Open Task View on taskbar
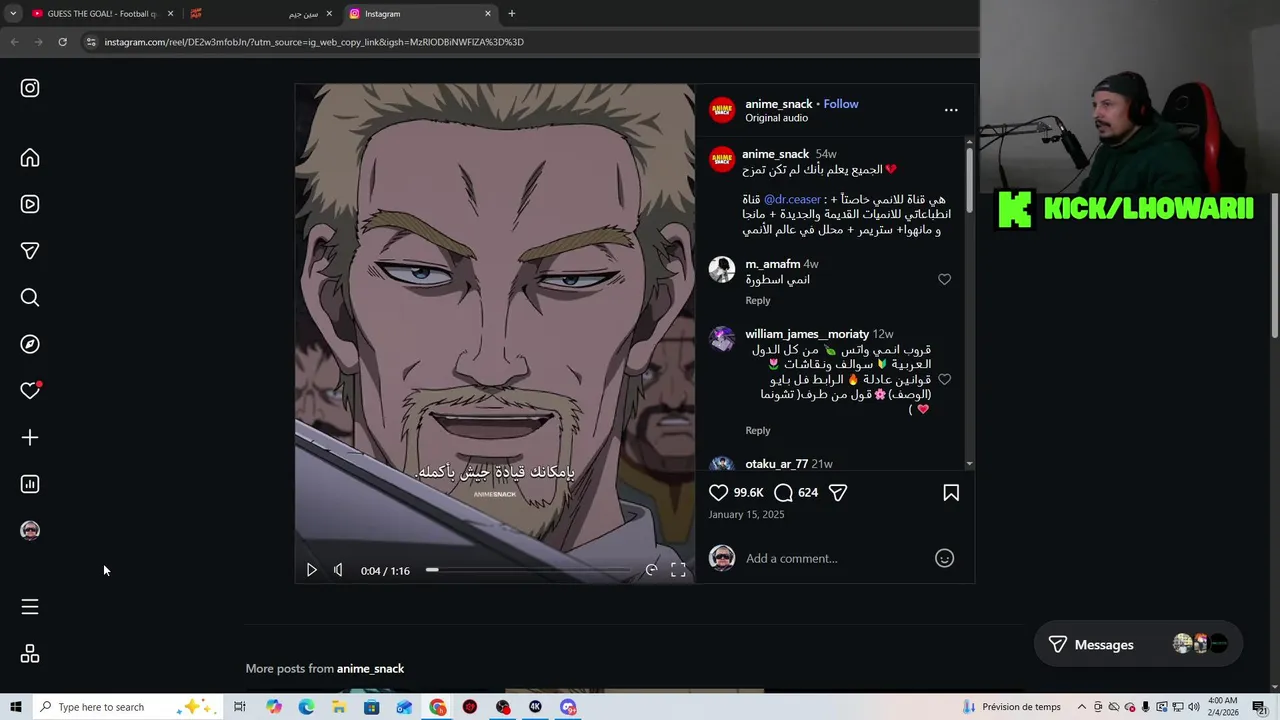Screen dimensions: 1280x720 [240, 707]
